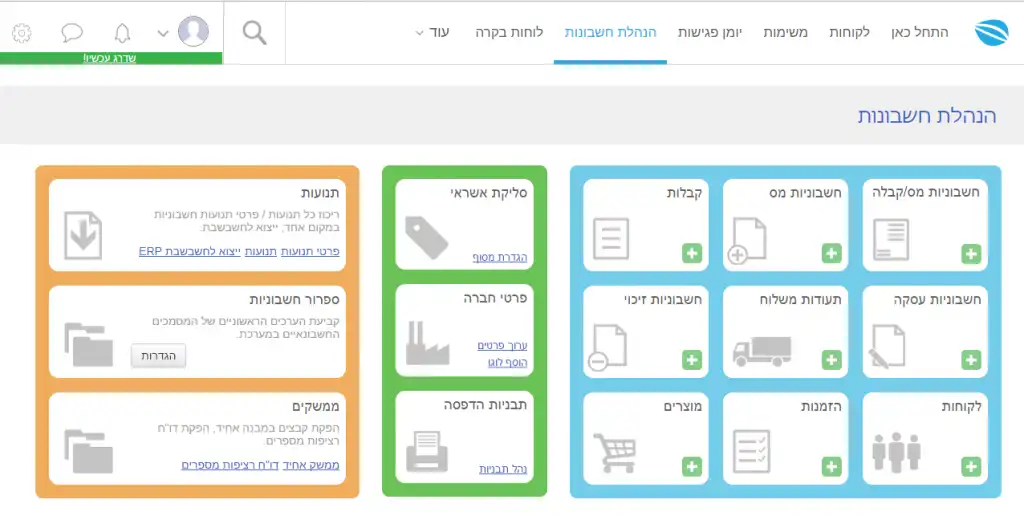Add new הזמנות using green plus
Image resolution: width=1024 pixels, height=516 pixels.
(x=832, y=467)
